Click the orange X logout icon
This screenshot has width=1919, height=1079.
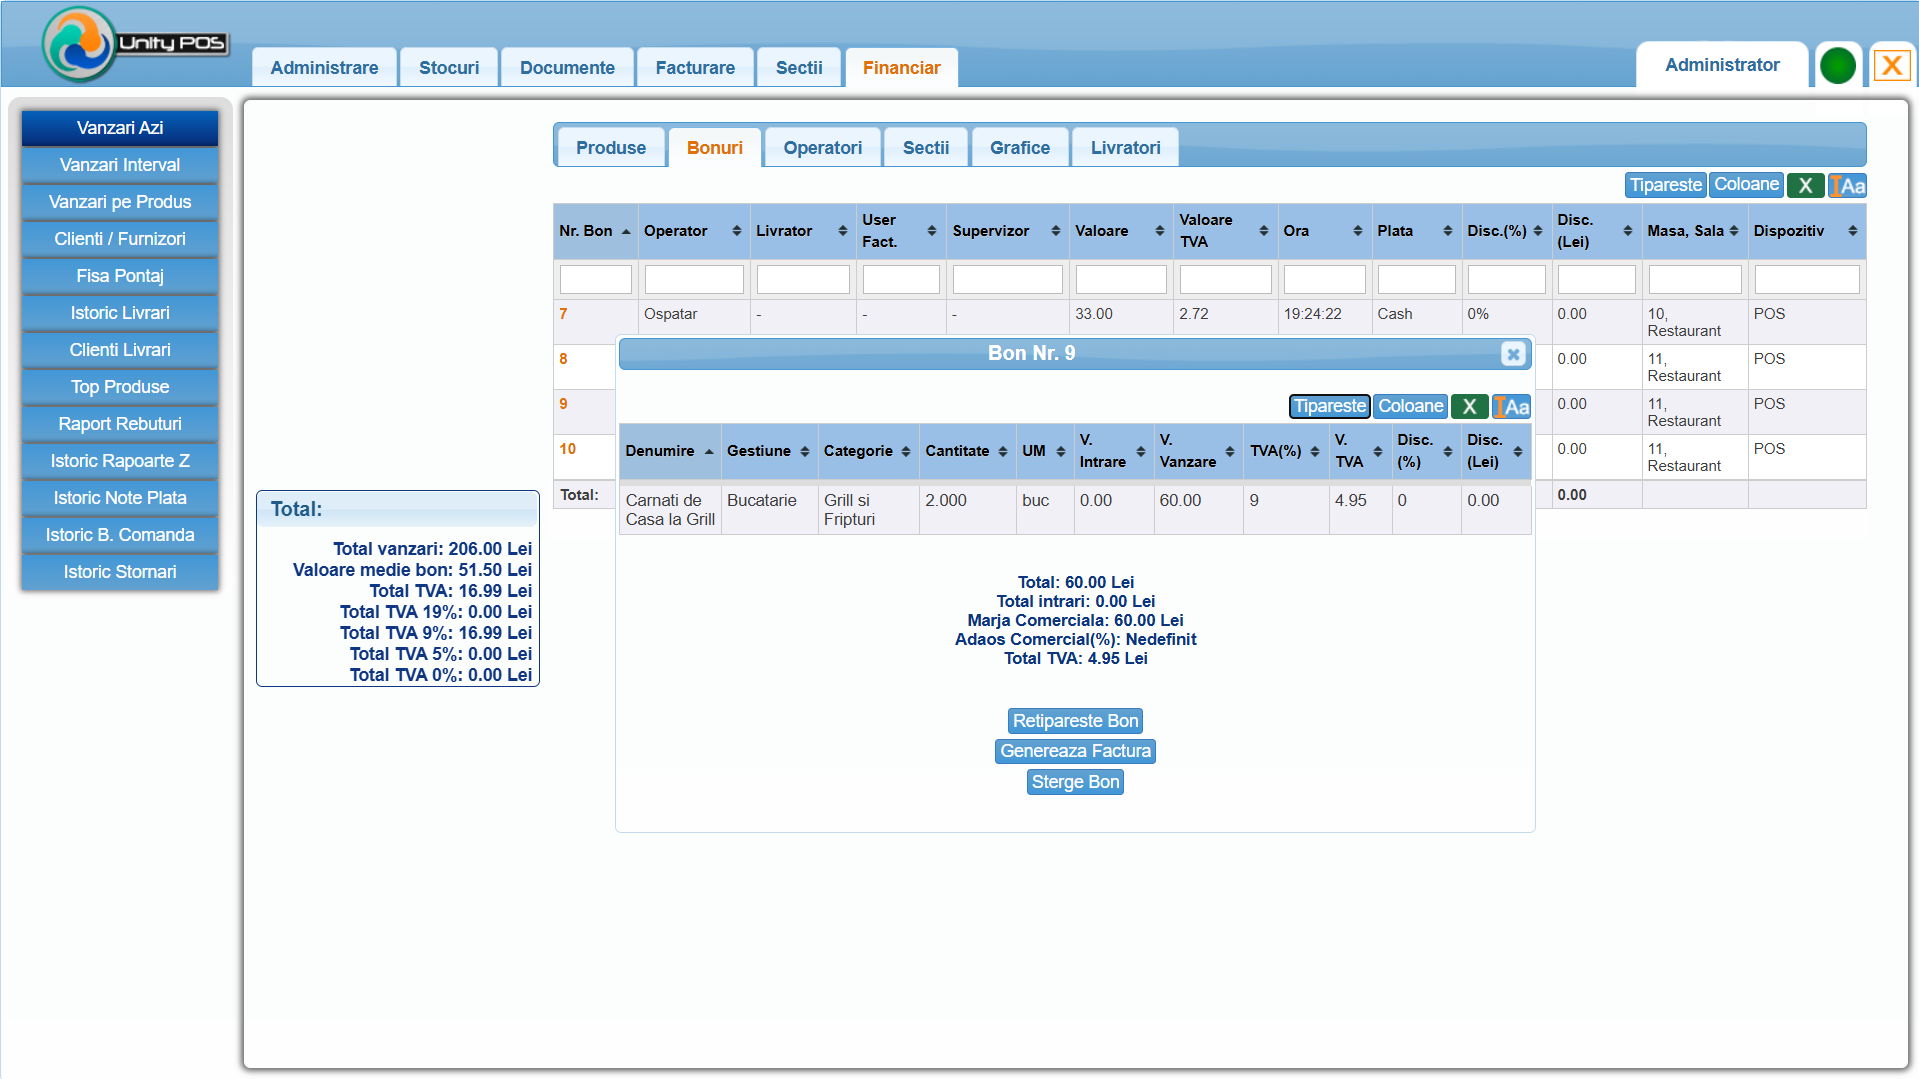coord(1891,66)
